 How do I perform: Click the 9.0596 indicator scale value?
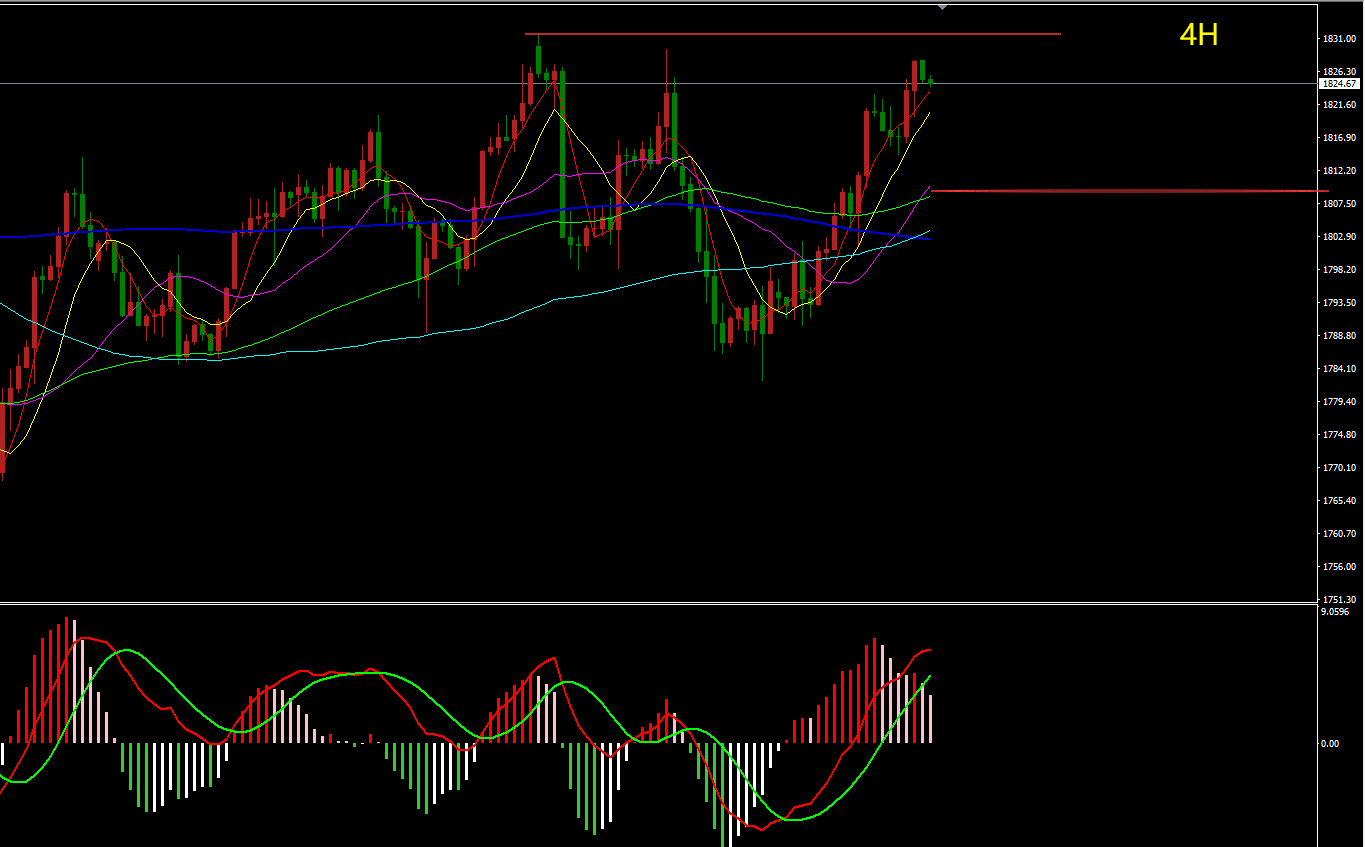(1335, 612)
